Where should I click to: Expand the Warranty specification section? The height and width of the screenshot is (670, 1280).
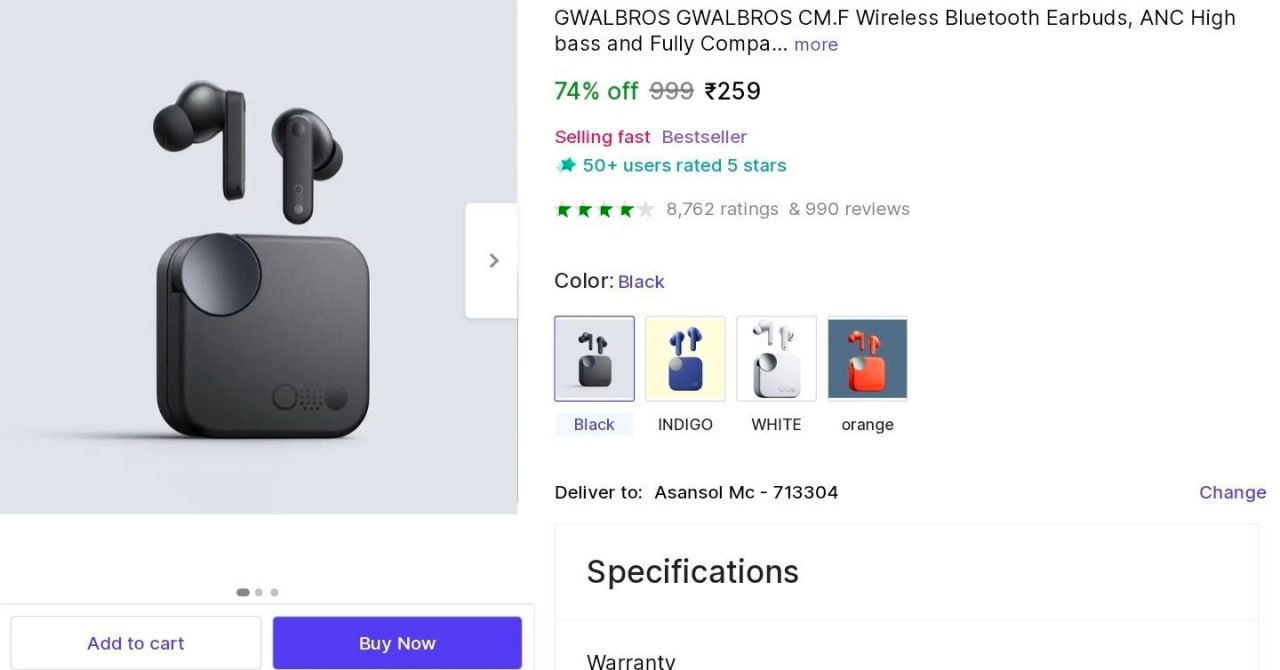pyautogui.click(x=631, y=660)
